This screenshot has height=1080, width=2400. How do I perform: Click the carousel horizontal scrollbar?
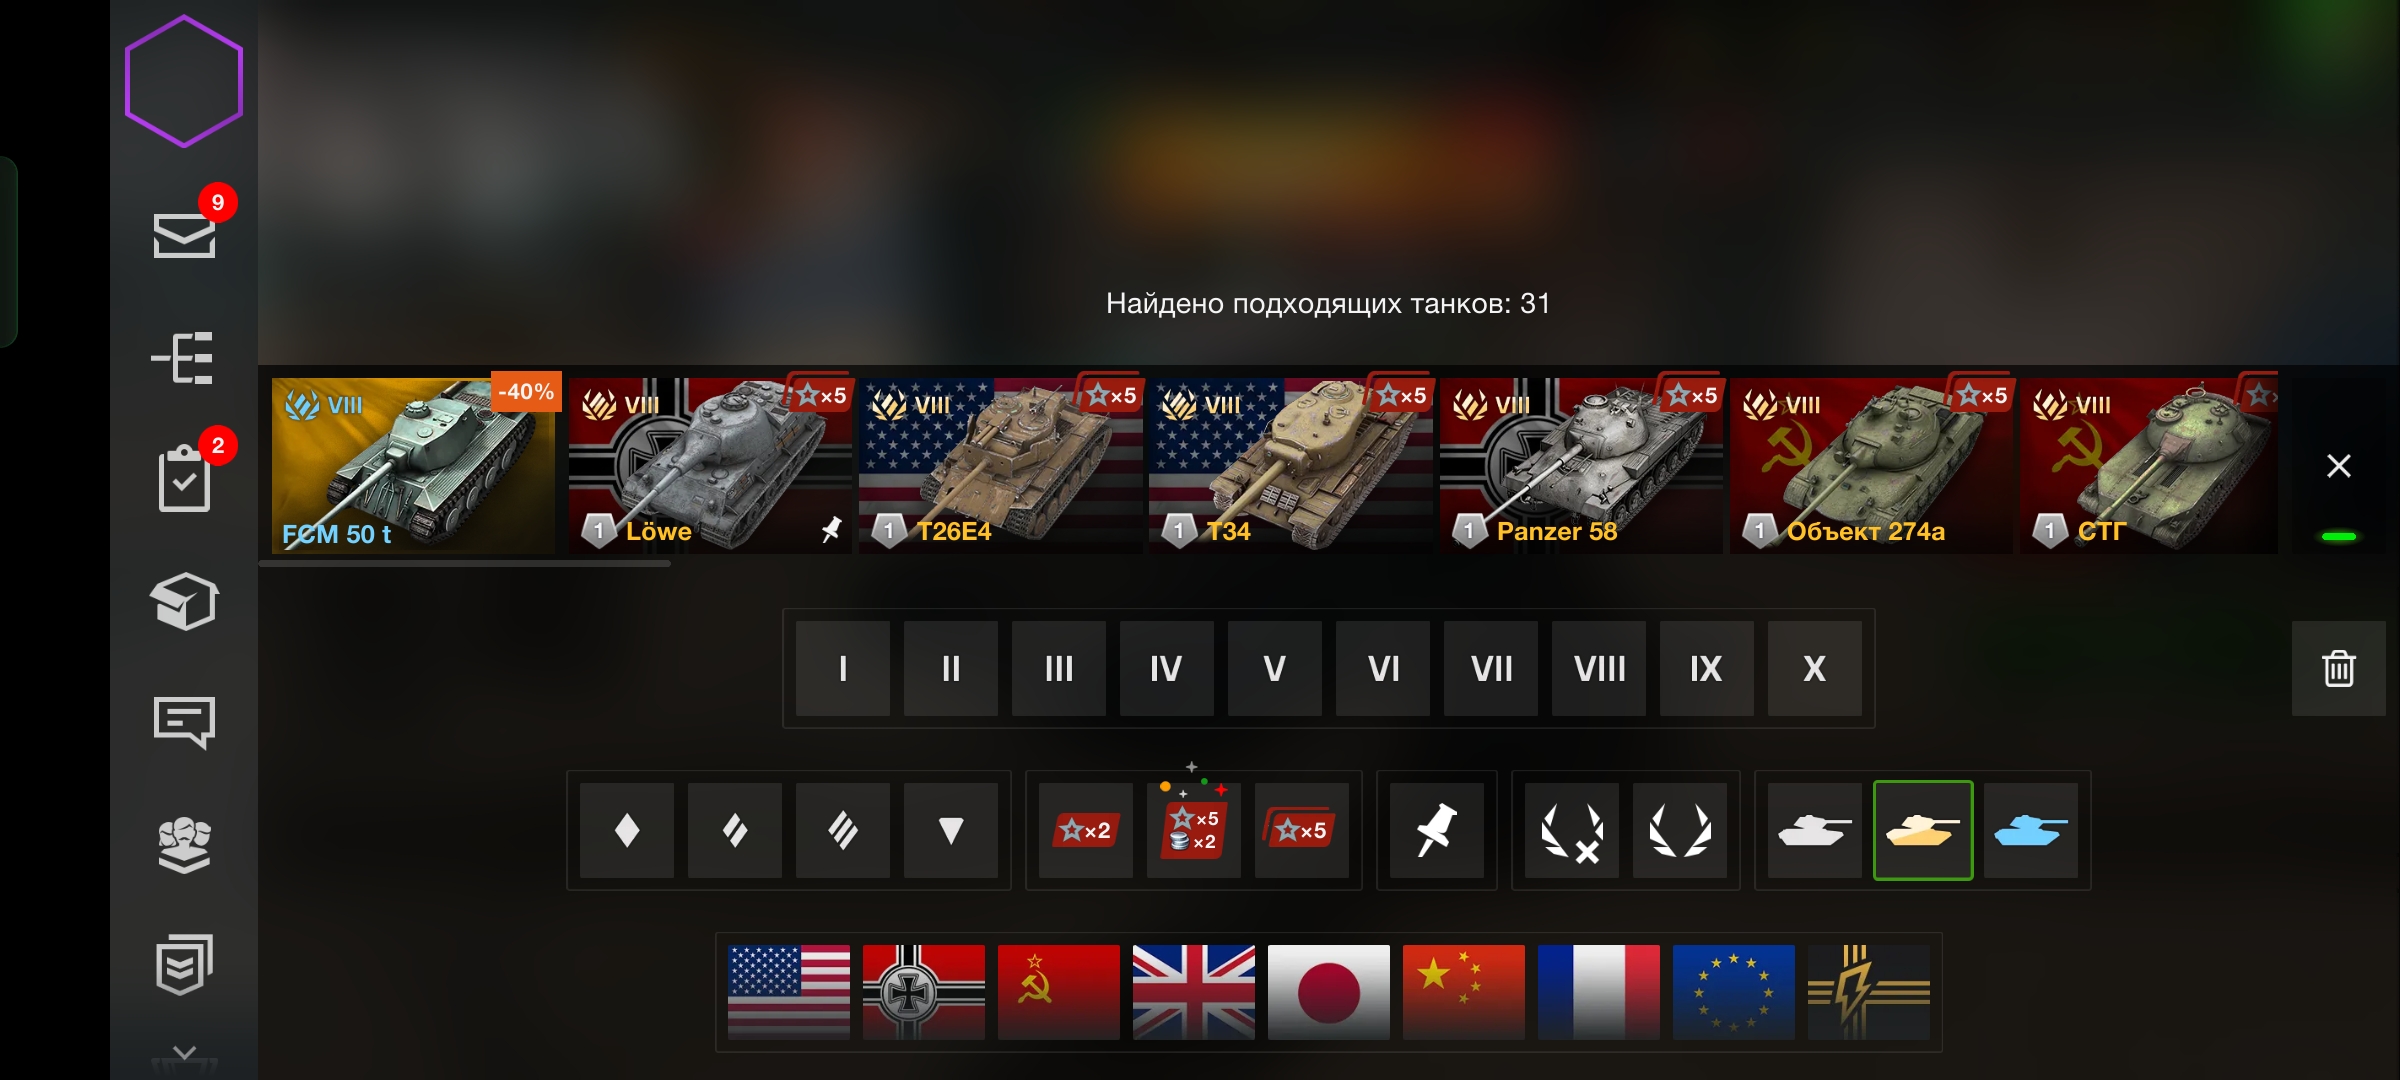pyautogui.click(x=465, y=564)
